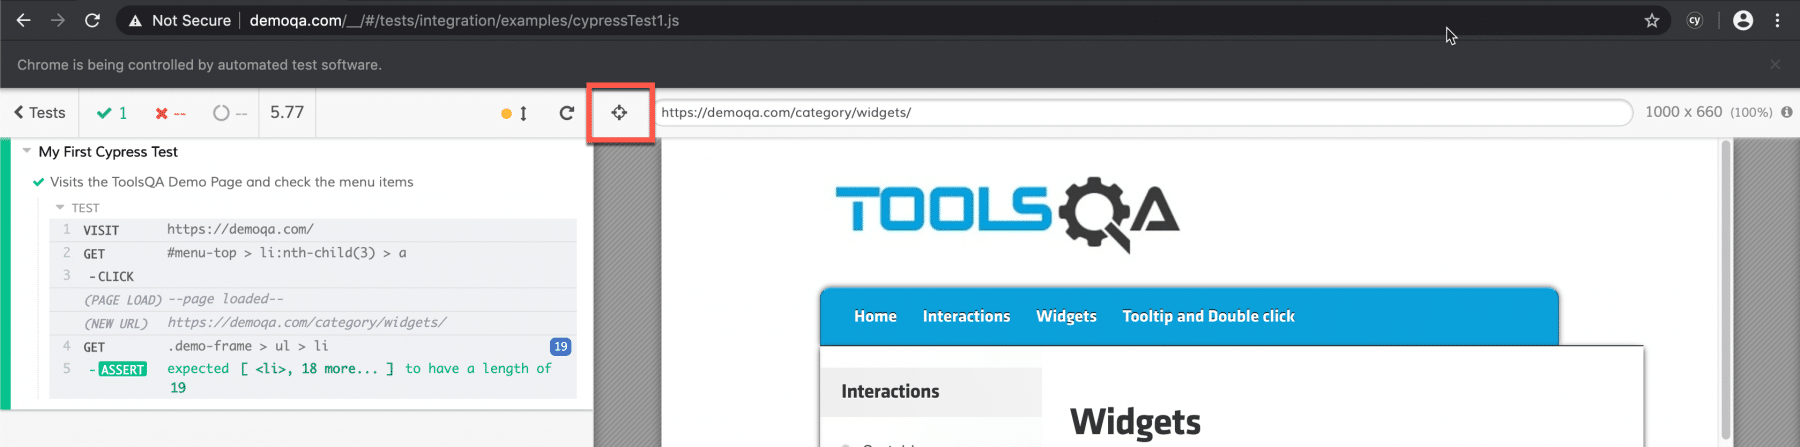The width and height of the screenshot is (1800, 447).
Task: Click the Chrome address bar URL
Action: point(464,20)
